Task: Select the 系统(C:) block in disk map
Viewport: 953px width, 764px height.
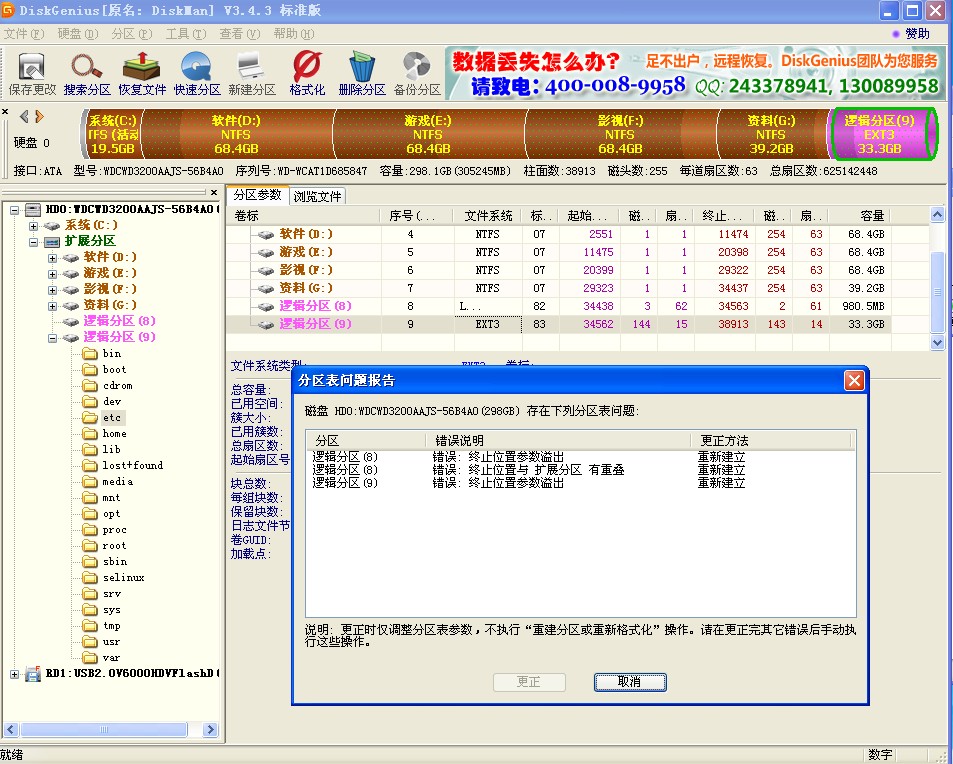Action: tap(112, 134)
